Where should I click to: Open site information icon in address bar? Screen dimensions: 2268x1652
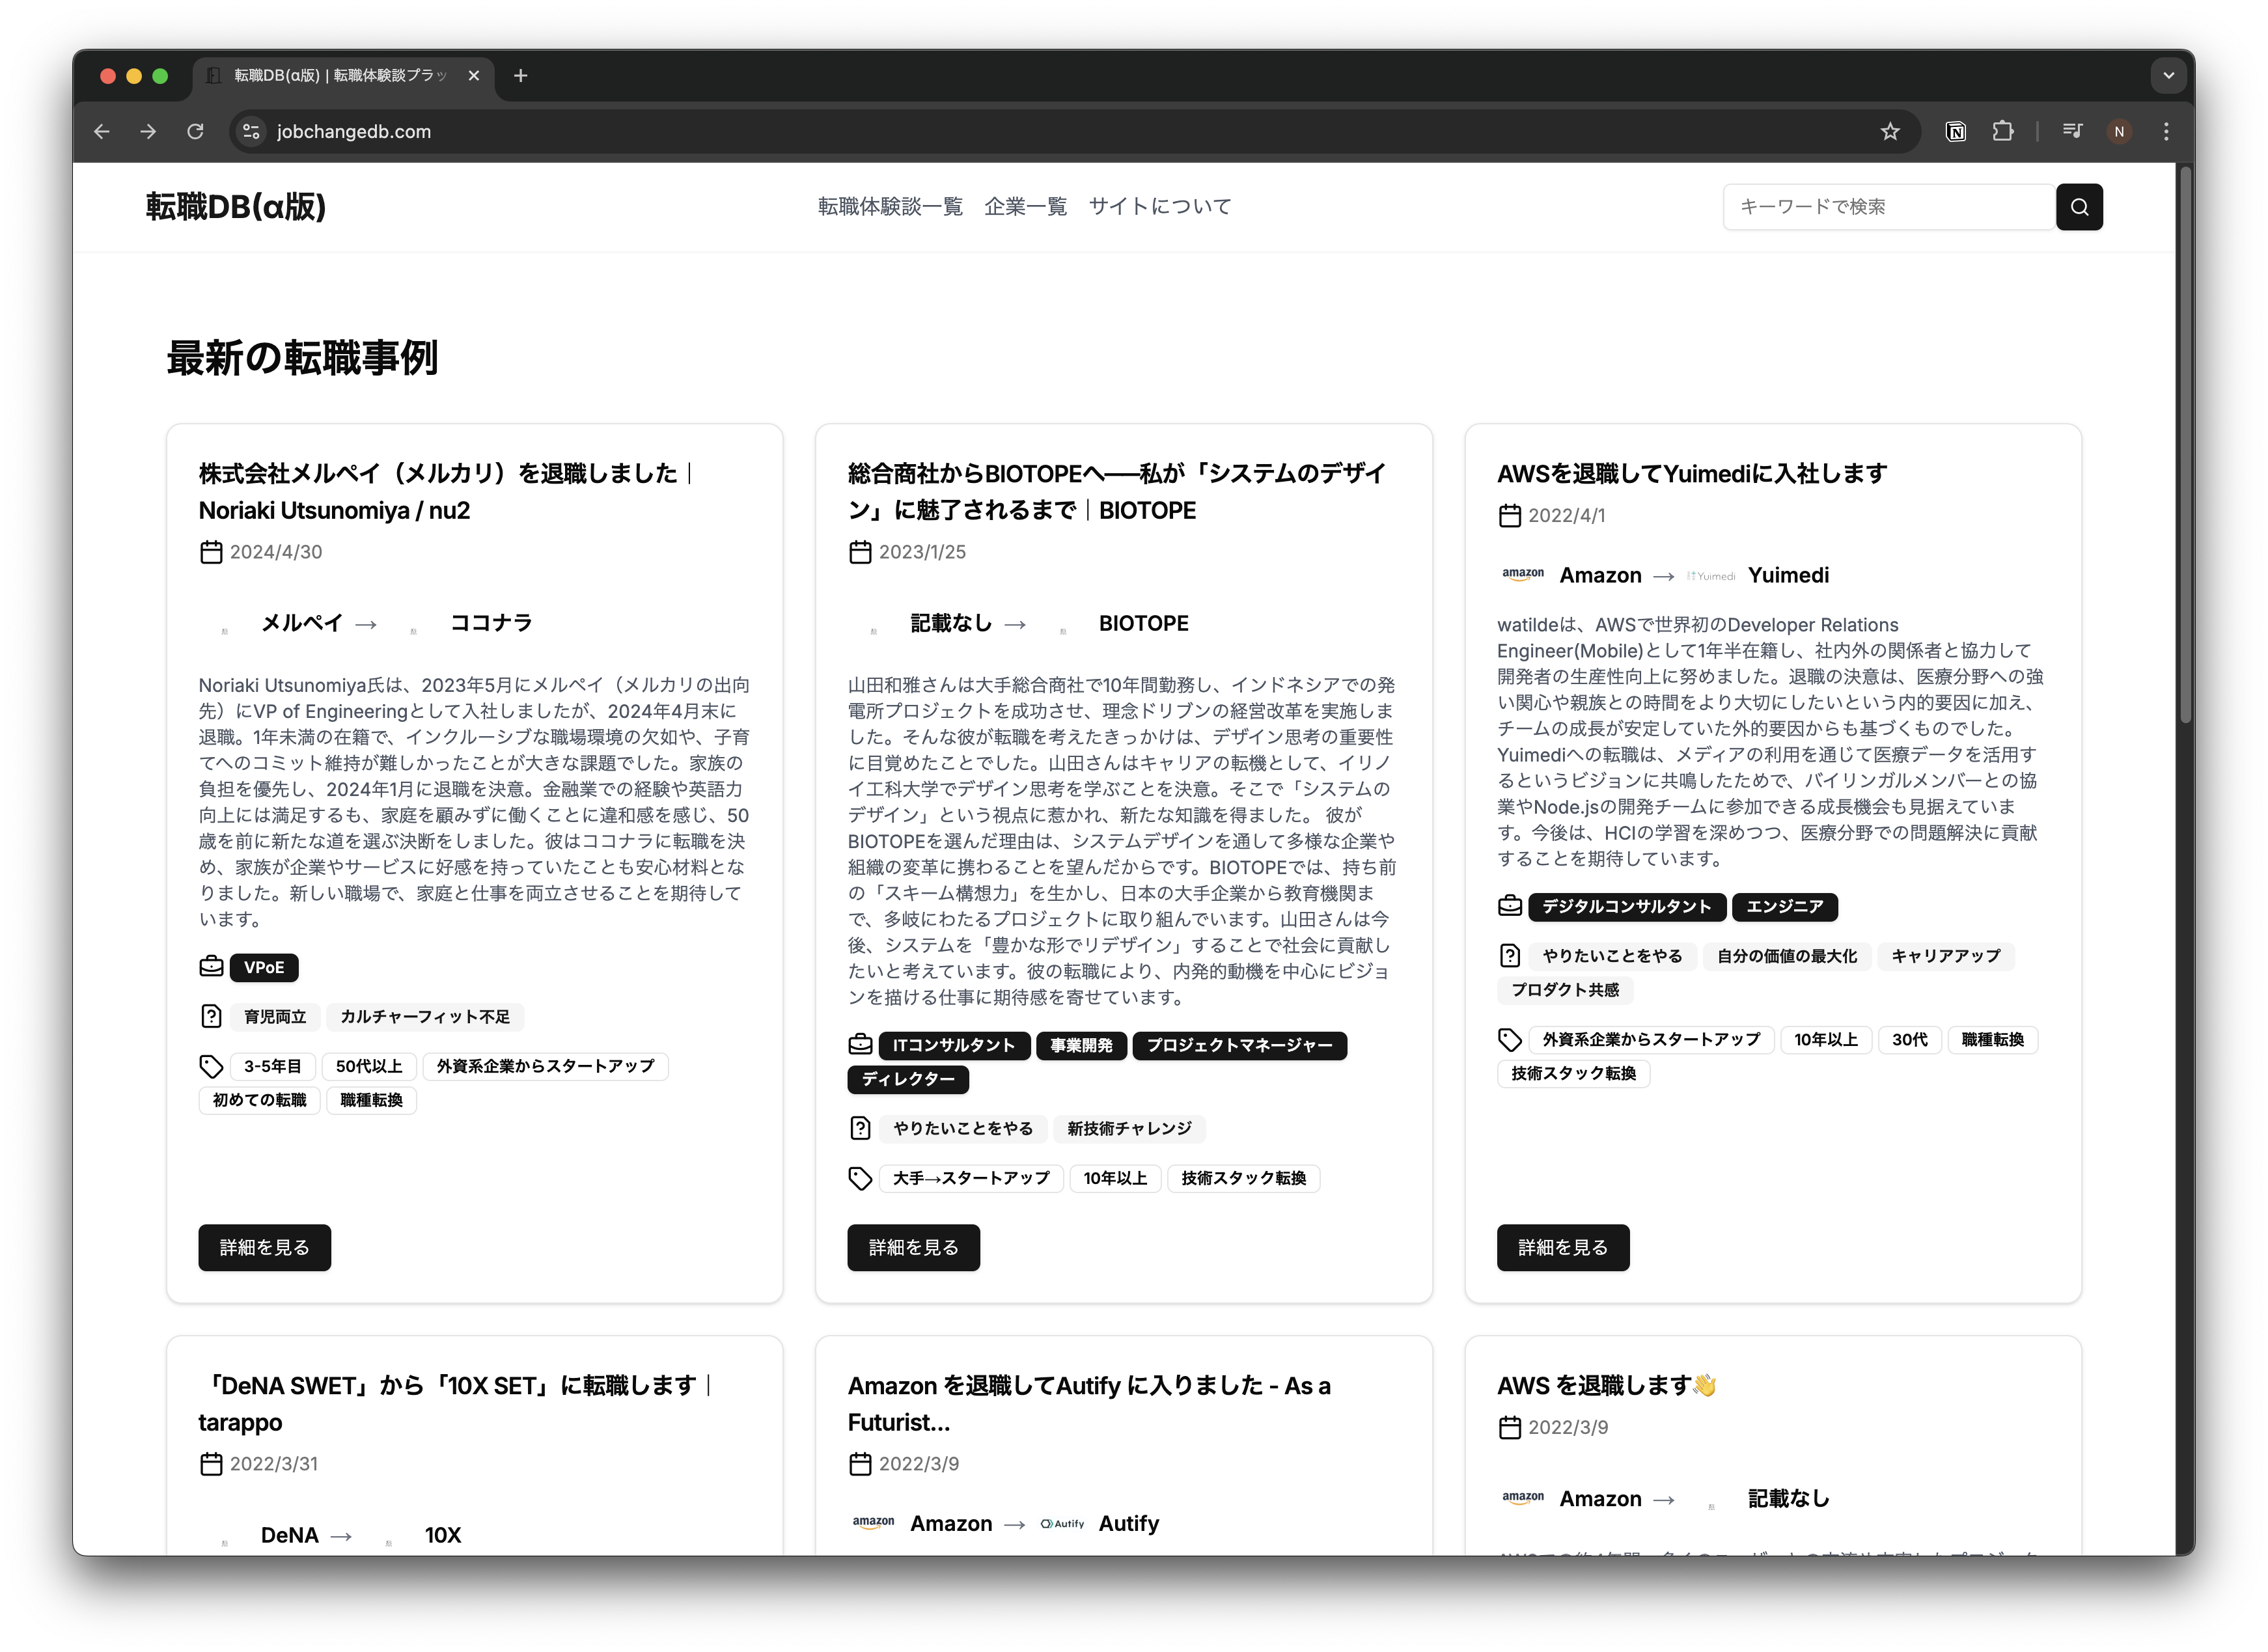click(251, 132)
